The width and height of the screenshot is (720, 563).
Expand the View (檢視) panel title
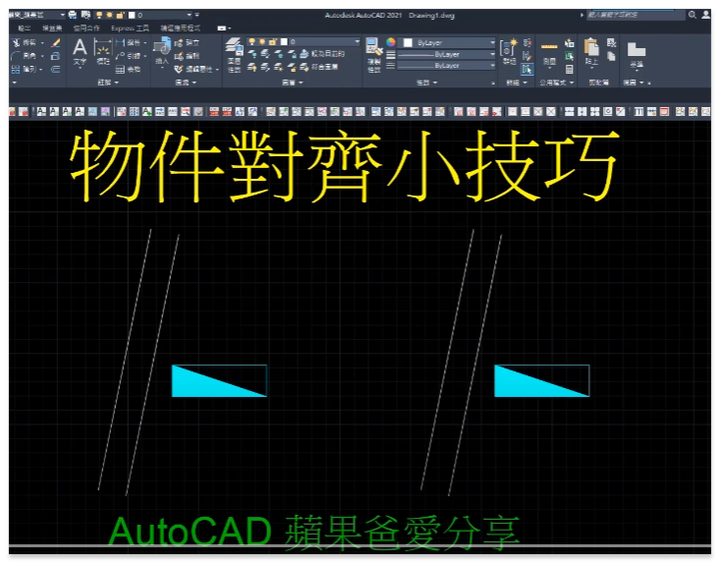click(633, 83)
